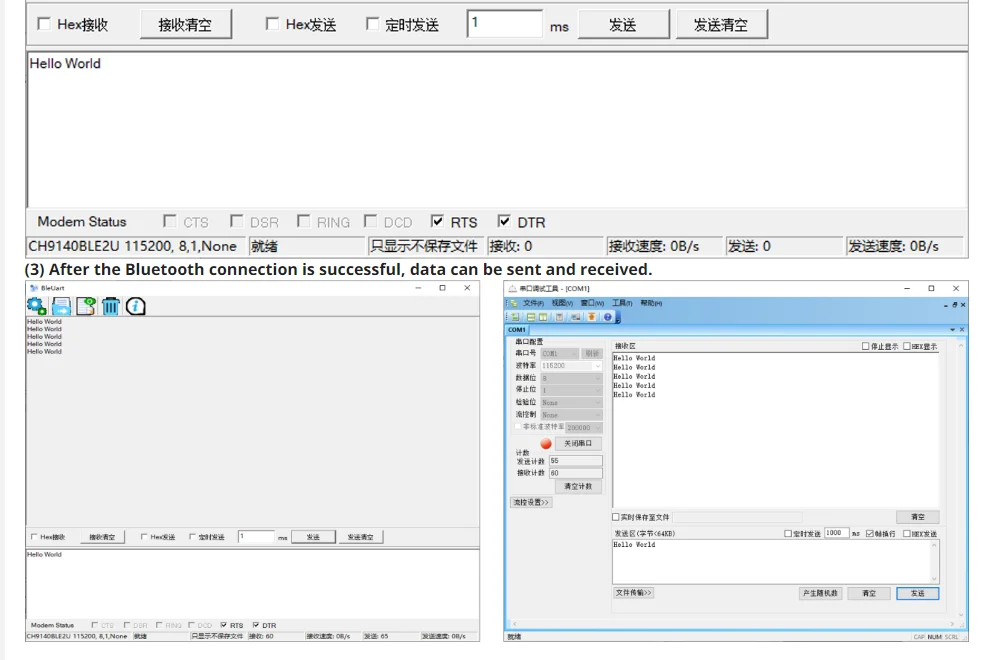Enable 停止显示 checkbox in the COM1 tool
Screen dimensions: 989x660
point(865,346)
